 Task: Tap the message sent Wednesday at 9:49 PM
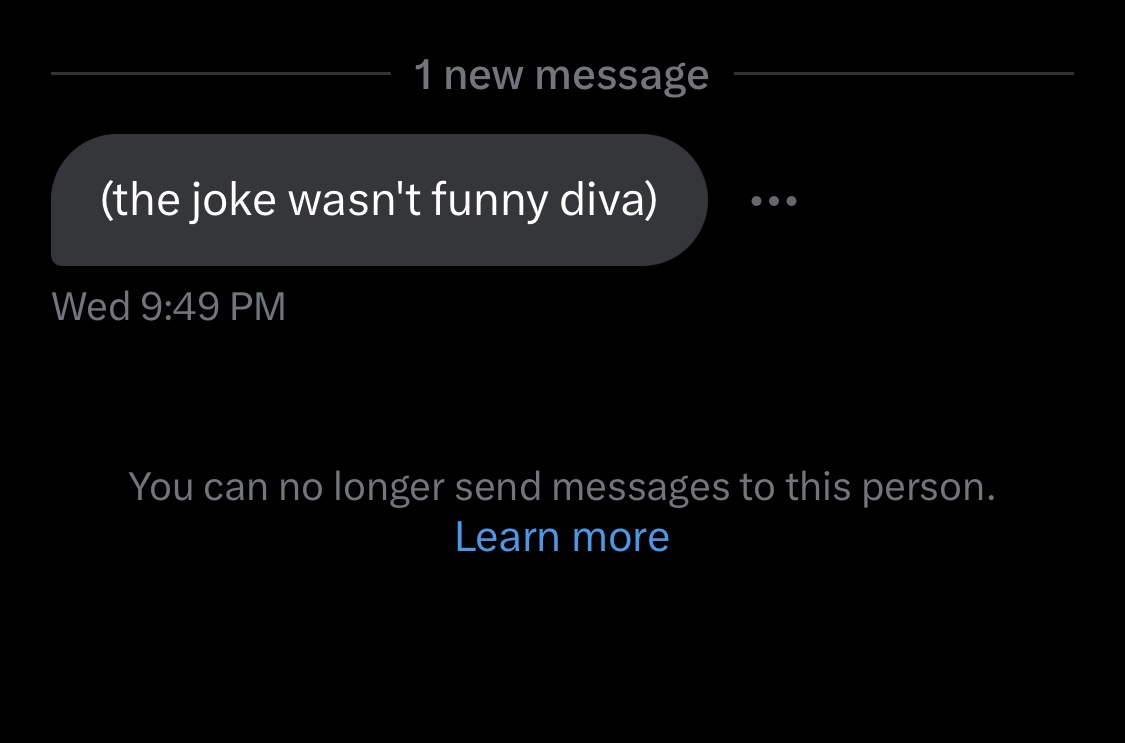tap(379, 200)
